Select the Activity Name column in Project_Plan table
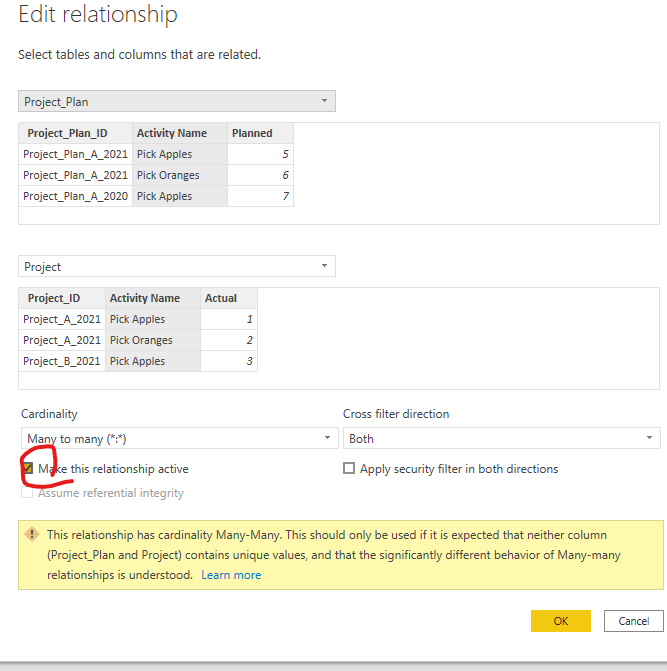667x671 pixels. tap(180, 133)
